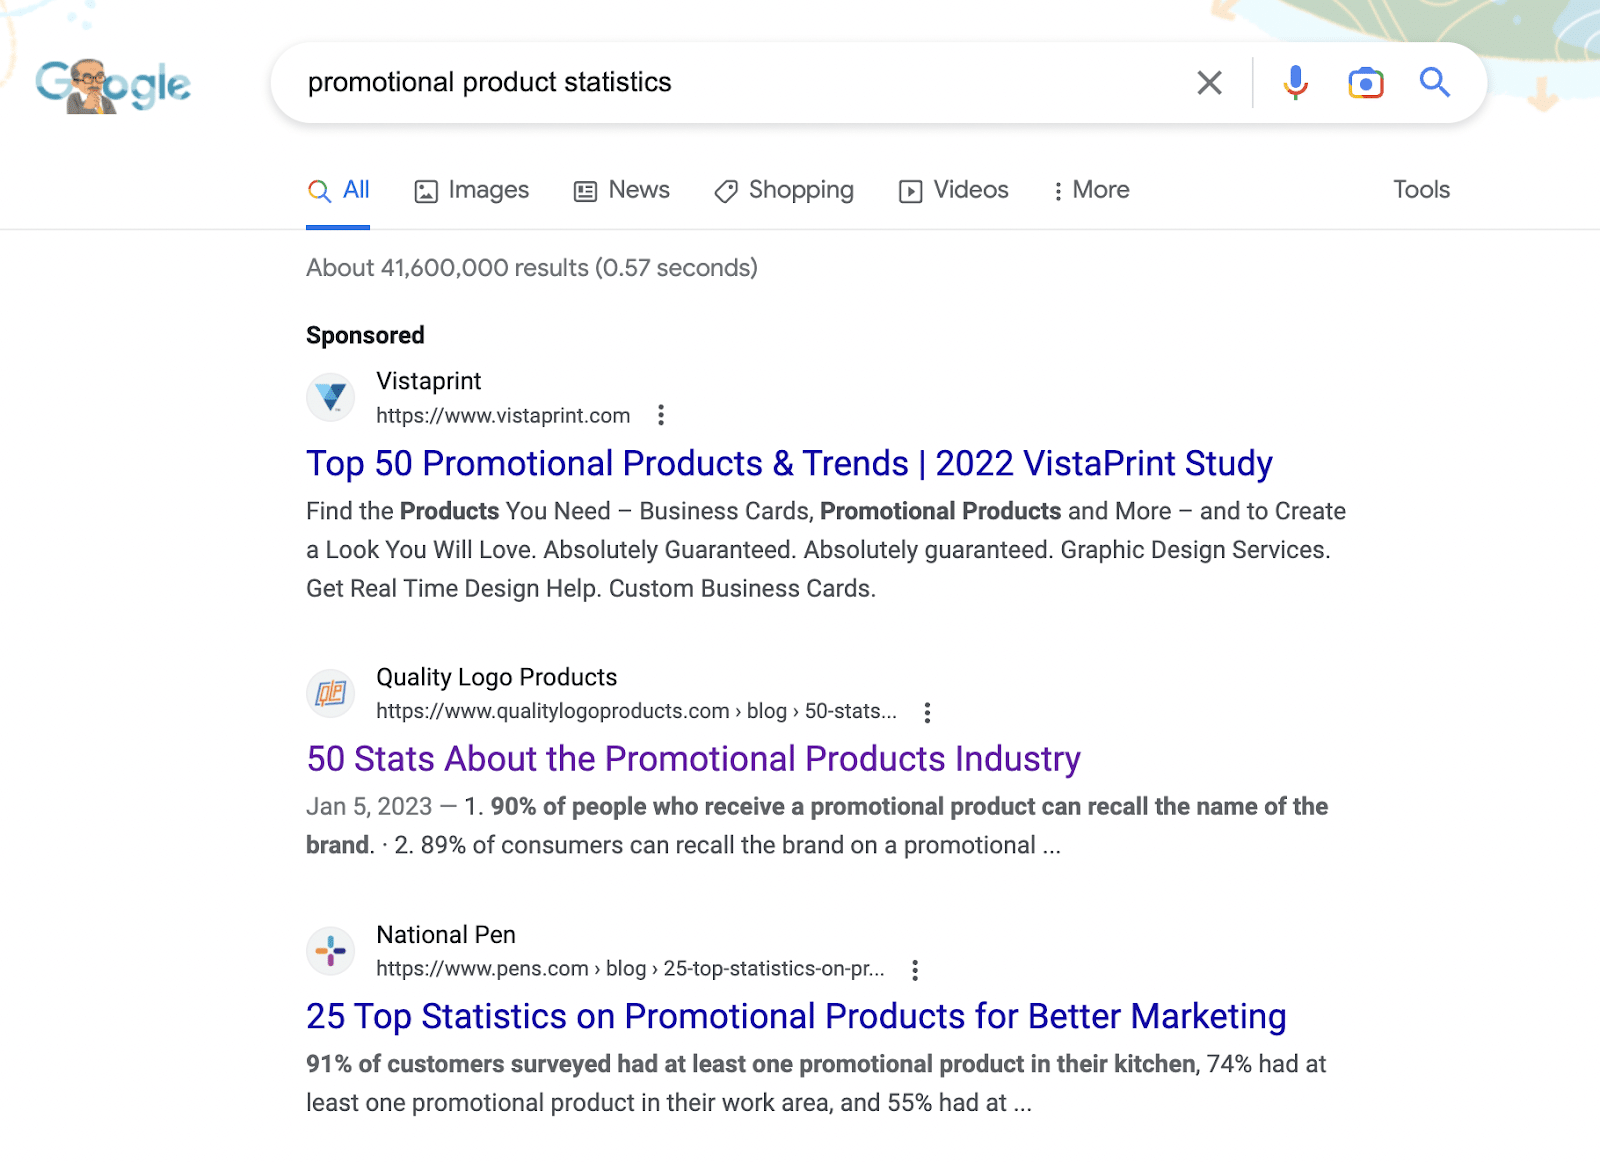Switch to the Images tab
Screen dimensions: 1600x1162
(x=471, y=190)
